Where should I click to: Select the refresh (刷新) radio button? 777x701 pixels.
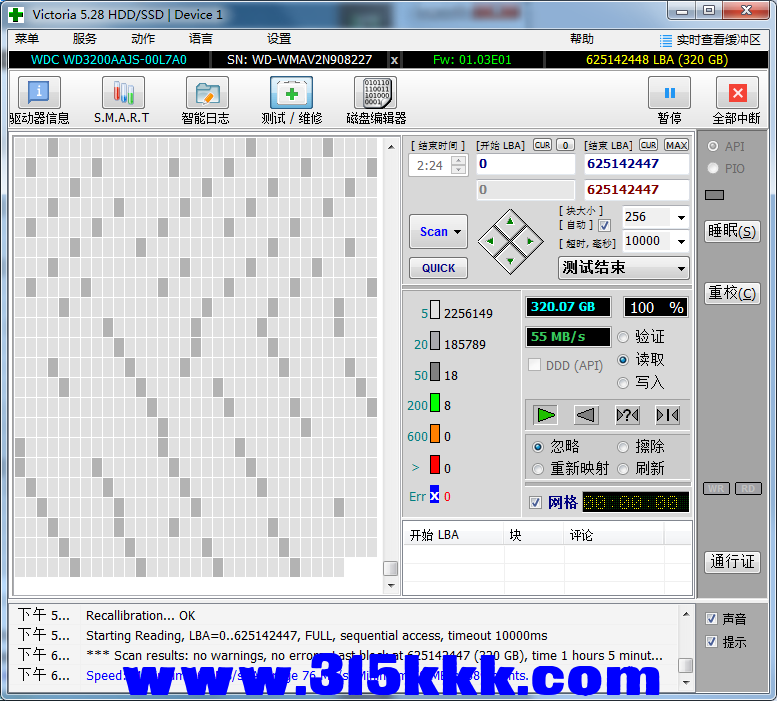point(623,469)
